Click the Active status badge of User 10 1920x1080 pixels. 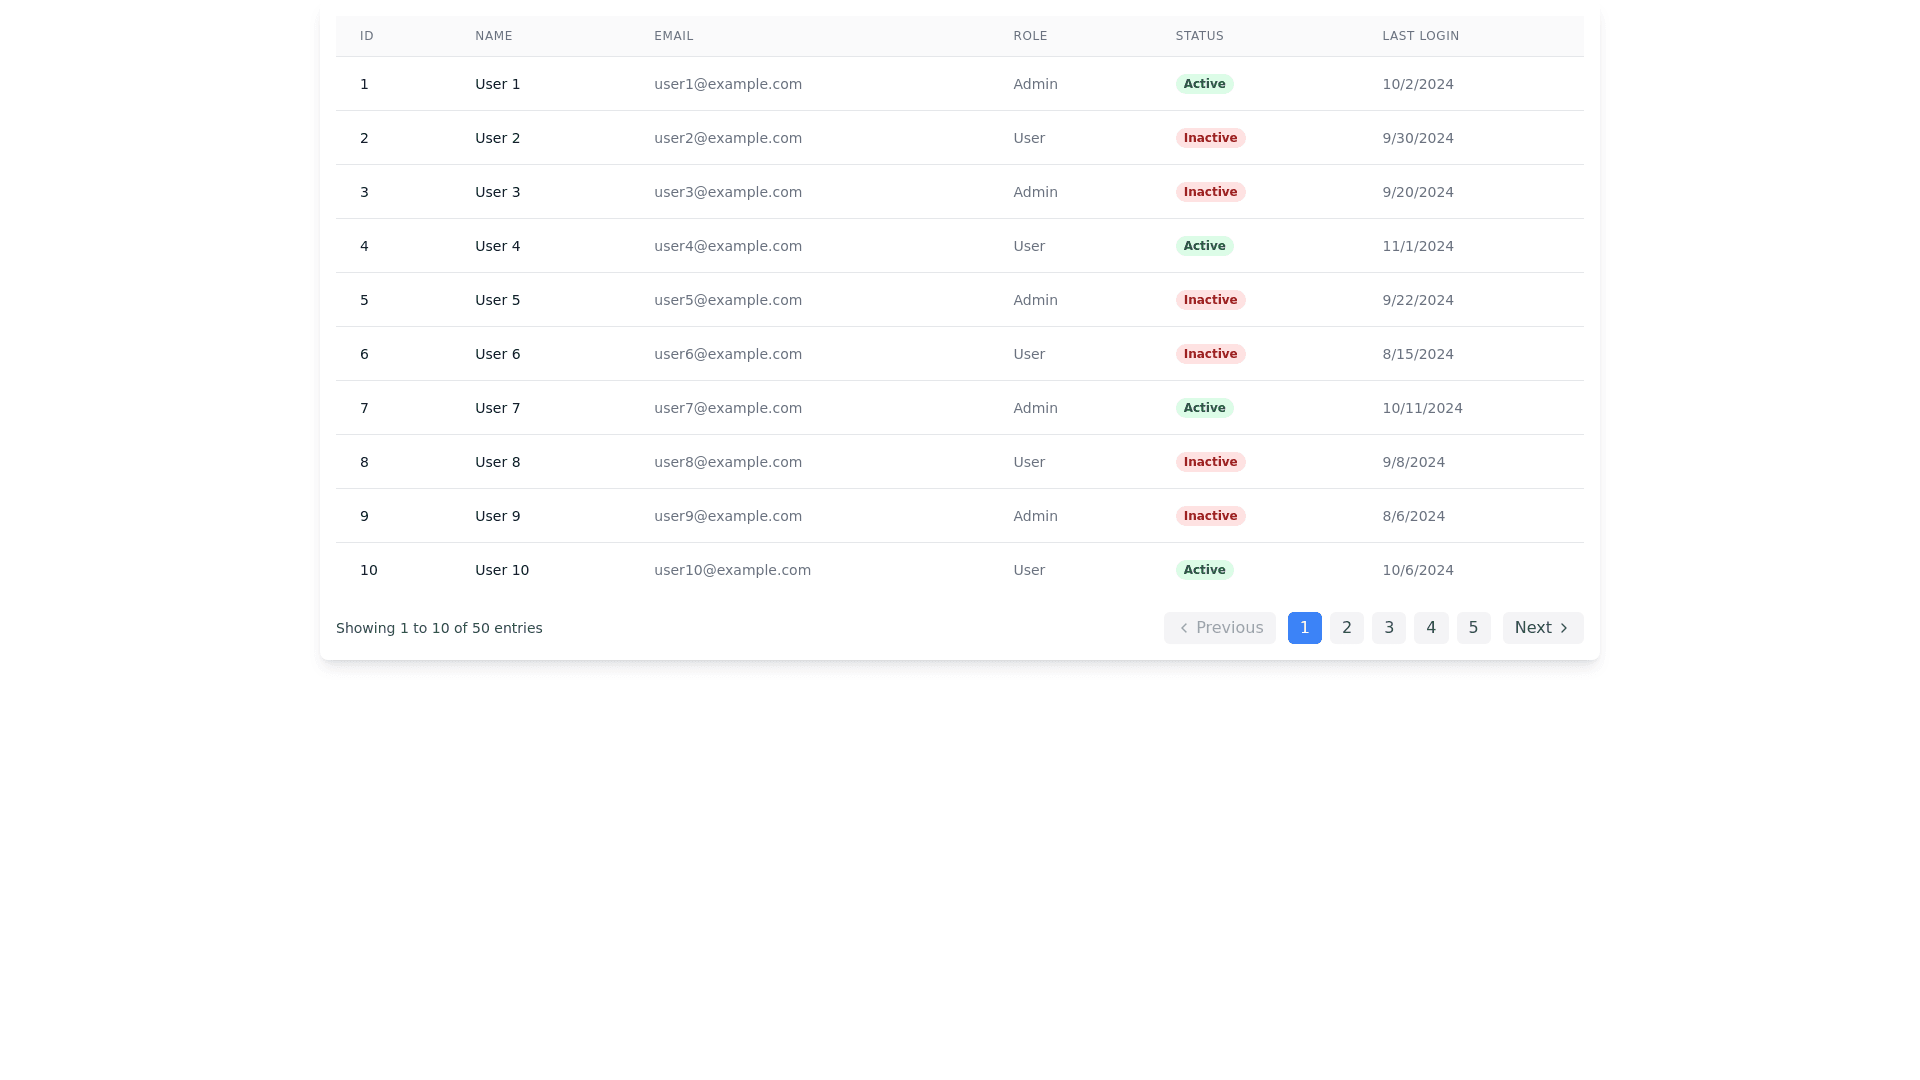click(x=1204, y=570)
